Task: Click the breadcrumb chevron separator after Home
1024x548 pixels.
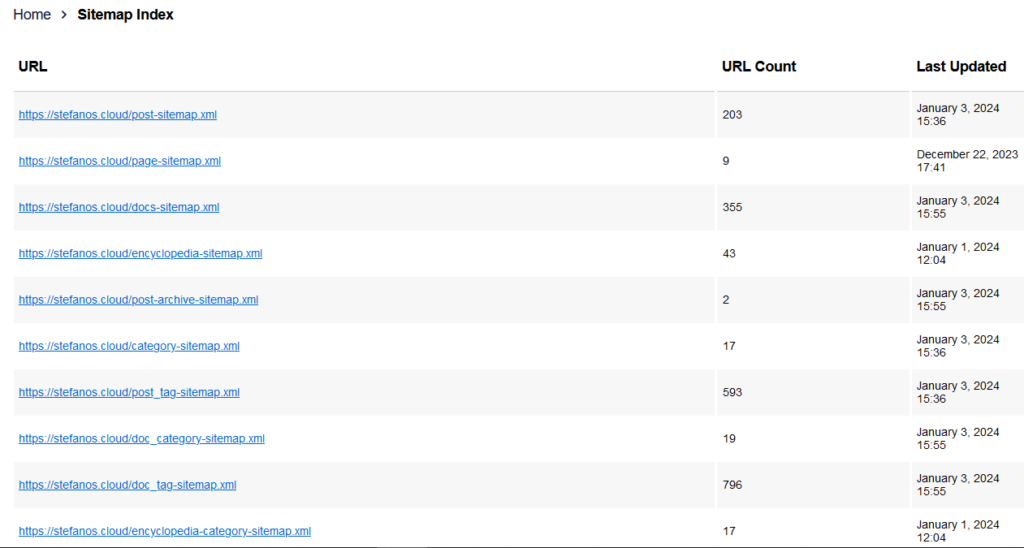Action: [64, 14]
